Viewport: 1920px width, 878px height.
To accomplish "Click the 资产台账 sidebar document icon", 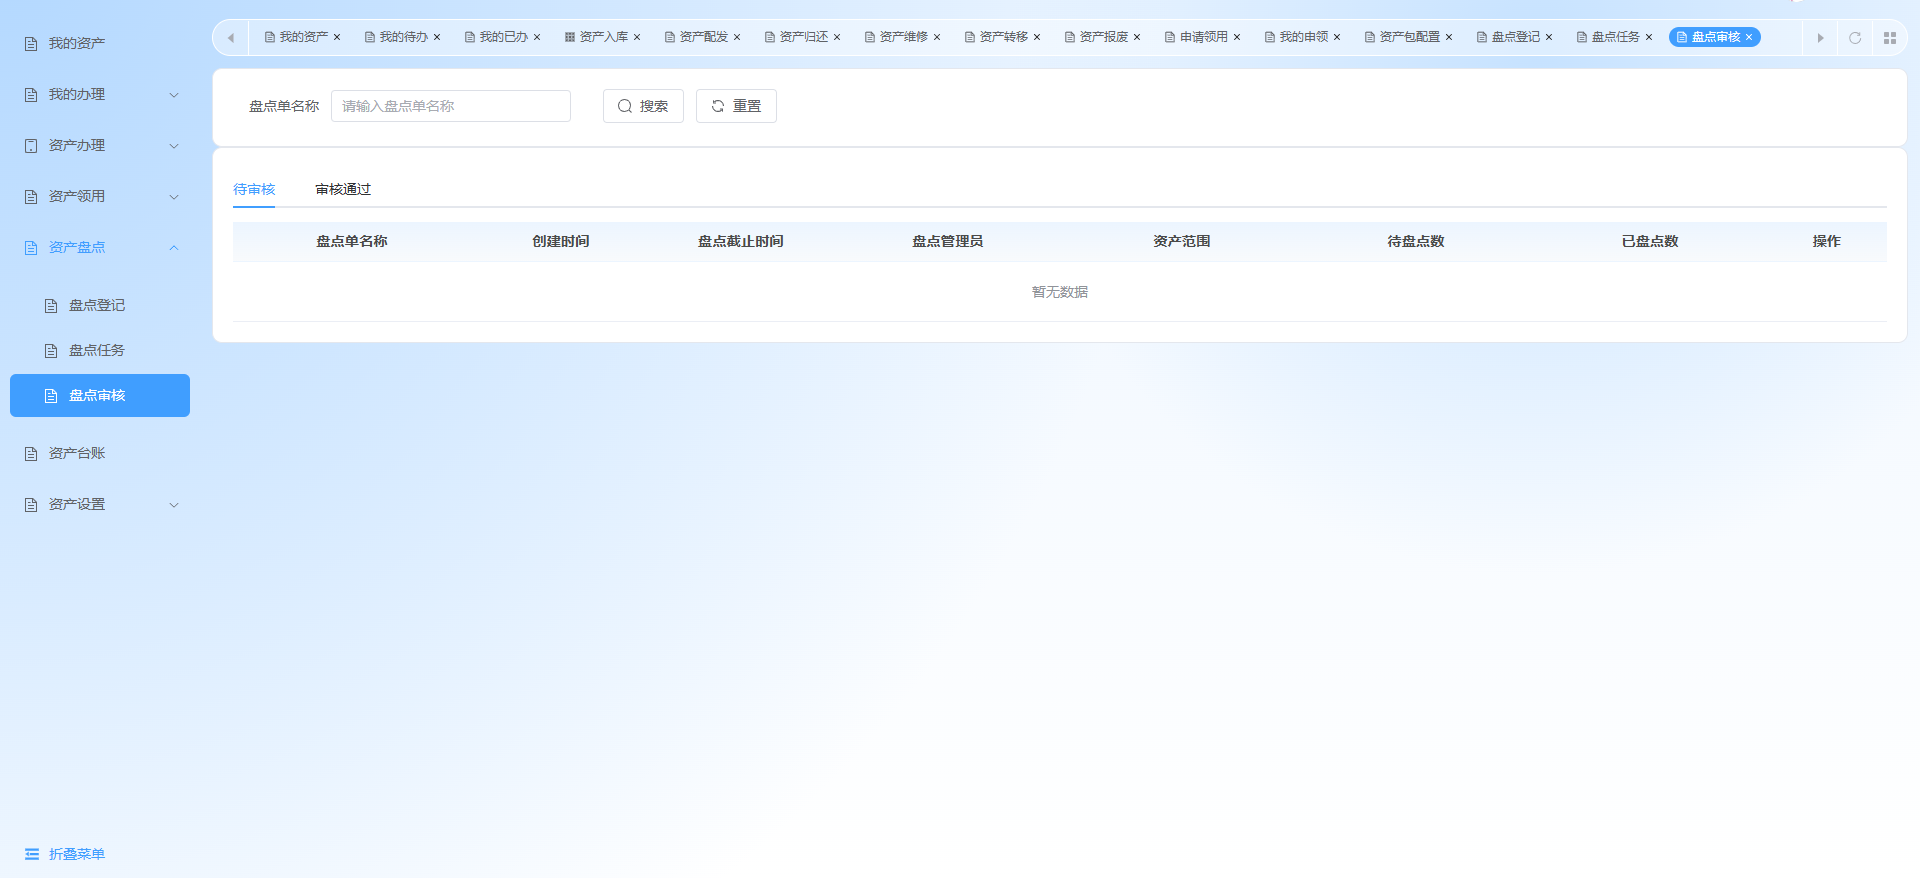I will point(31,454).
